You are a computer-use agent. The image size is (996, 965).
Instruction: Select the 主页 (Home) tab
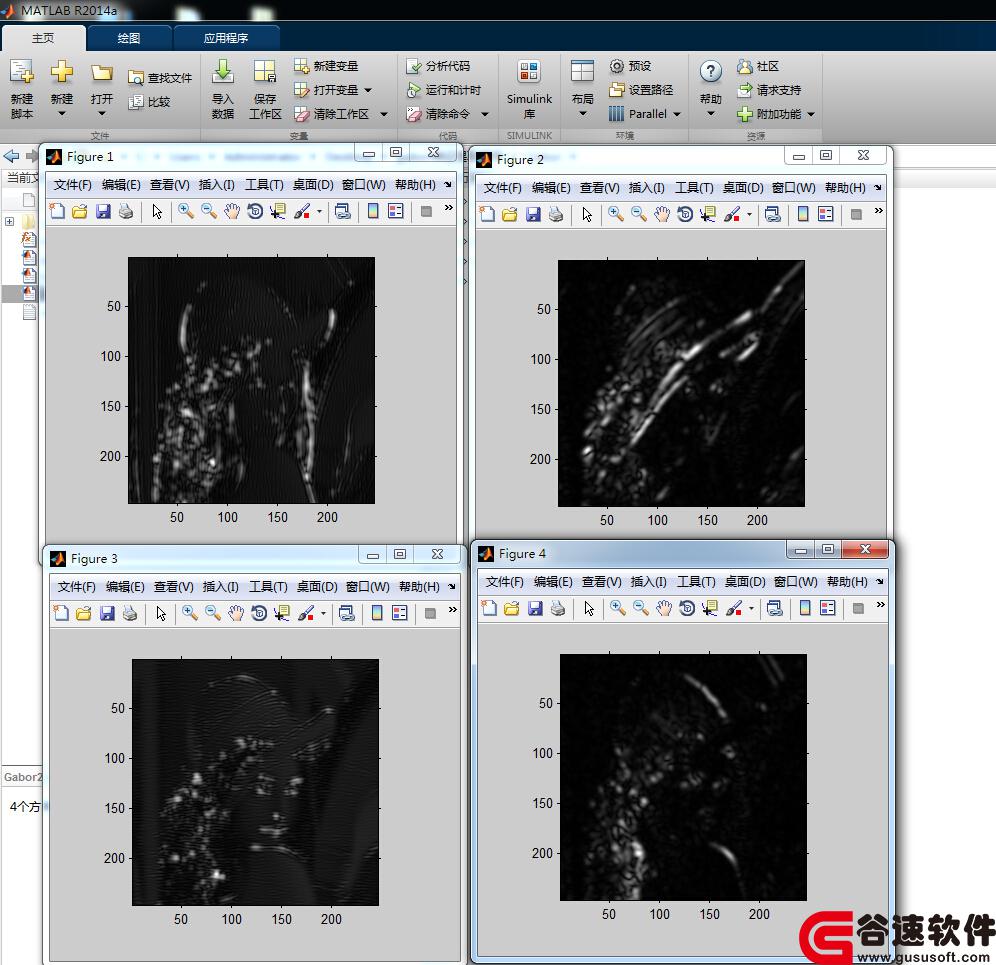click(43, 38)
